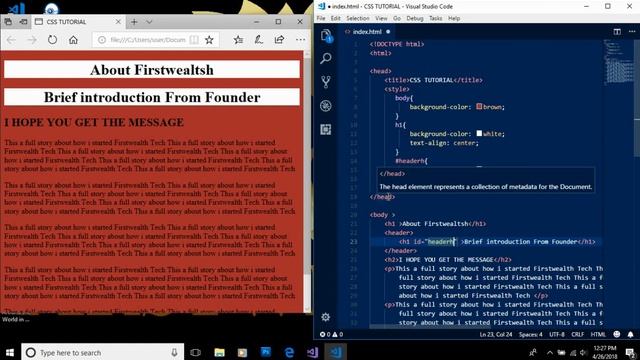This screenshot has height=360, width=640.
Task: Go back in the Edge browser
Action: (11, 40)
